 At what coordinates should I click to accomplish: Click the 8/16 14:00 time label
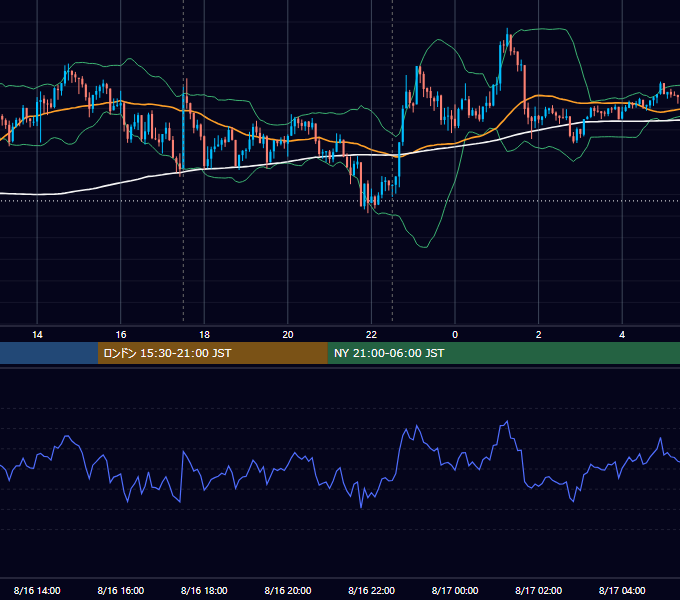(x=37, y=590)
